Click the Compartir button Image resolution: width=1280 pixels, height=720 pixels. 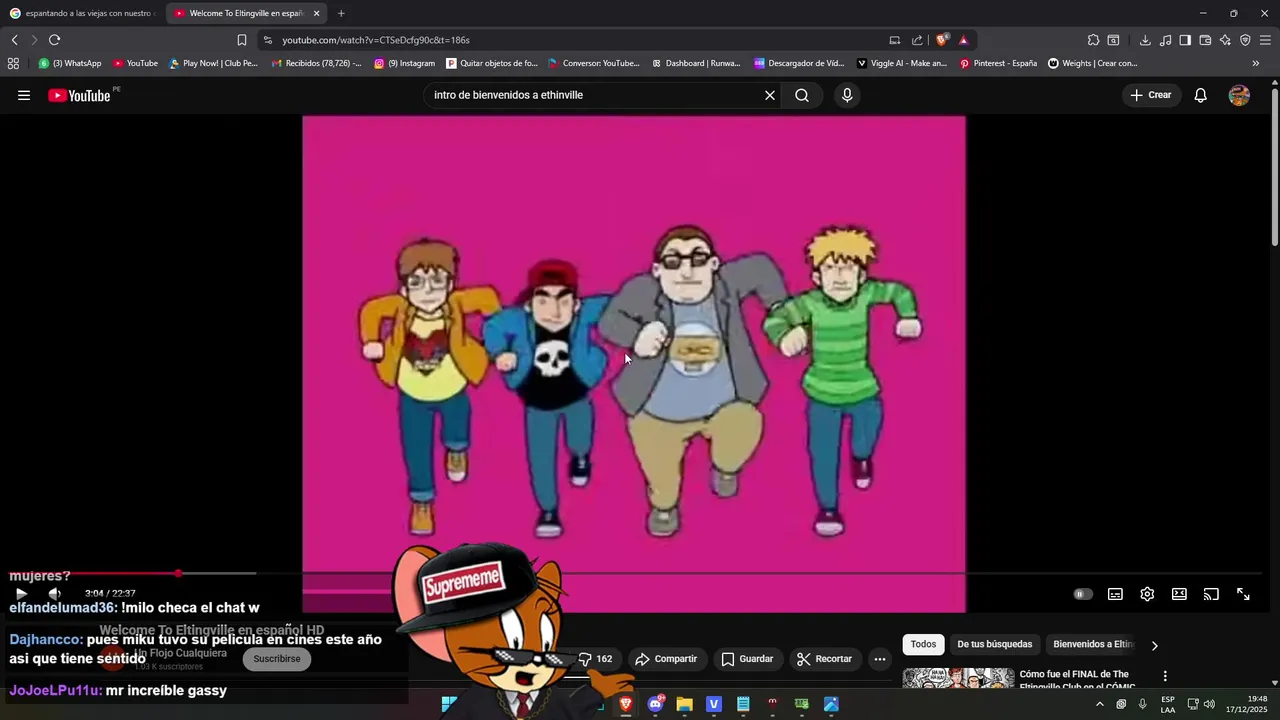(666, 659)
